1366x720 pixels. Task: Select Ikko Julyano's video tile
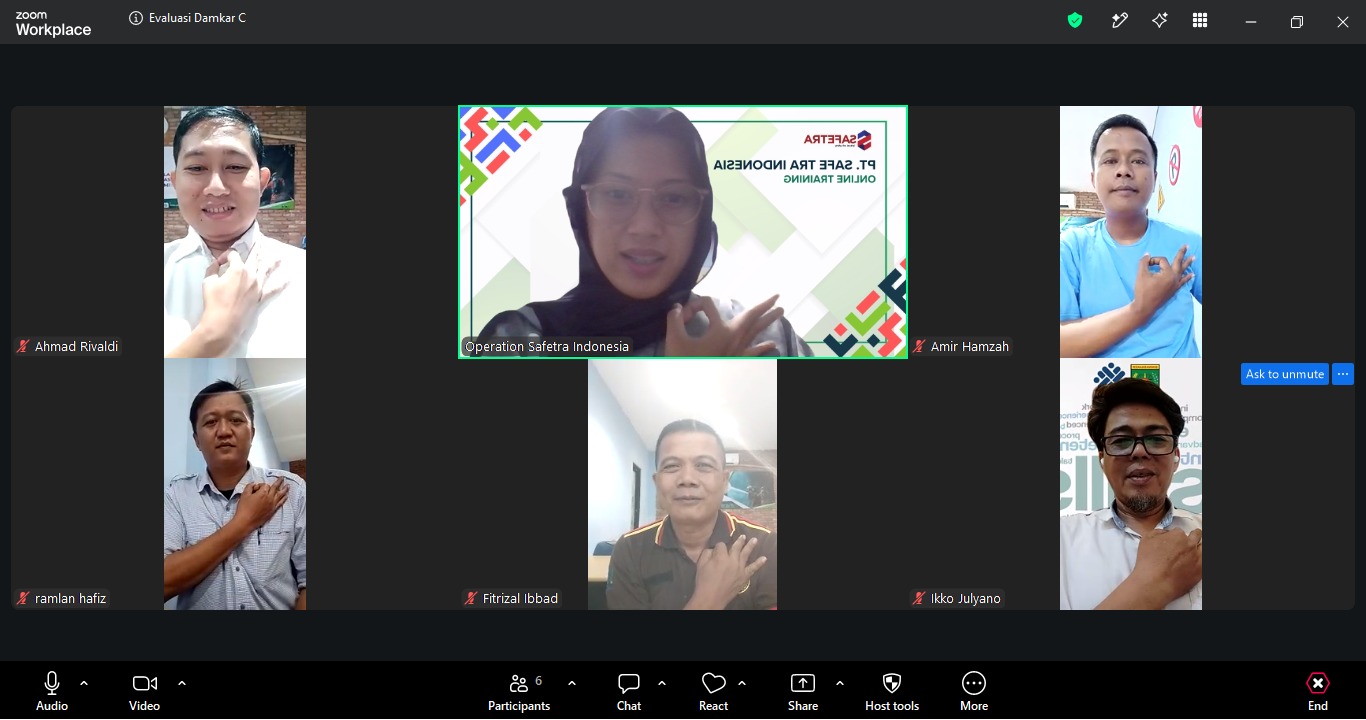tap(1131, 484)
